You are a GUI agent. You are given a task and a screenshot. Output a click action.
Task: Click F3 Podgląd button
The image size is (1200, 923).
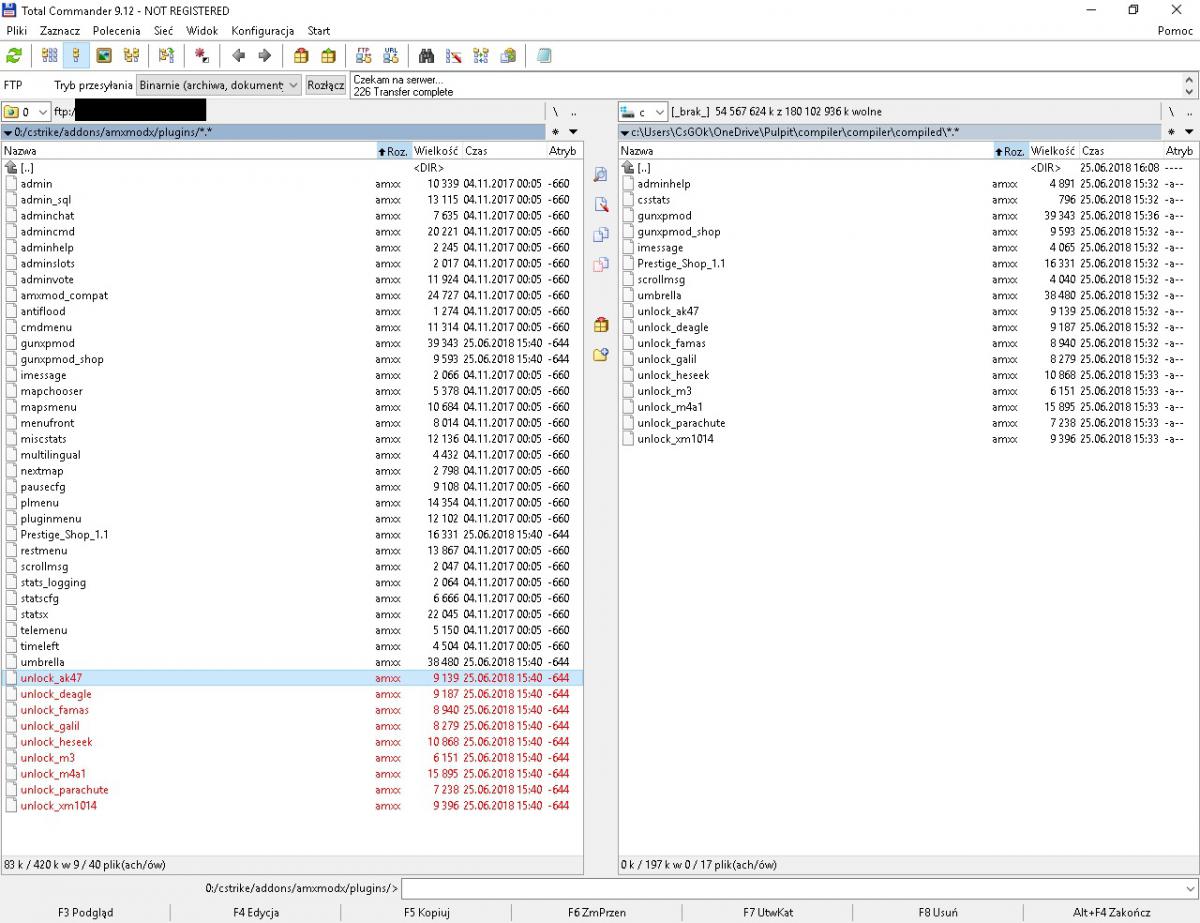pos(85,912)
